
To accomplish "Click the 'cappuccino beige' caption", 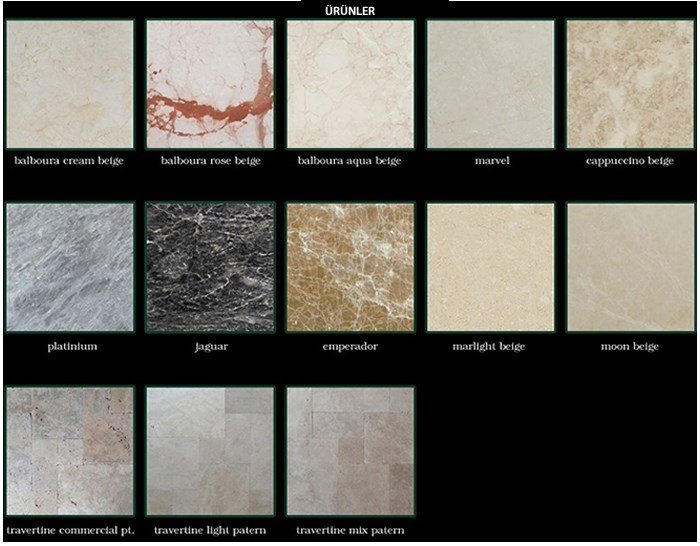I will (x=630, y=161).
